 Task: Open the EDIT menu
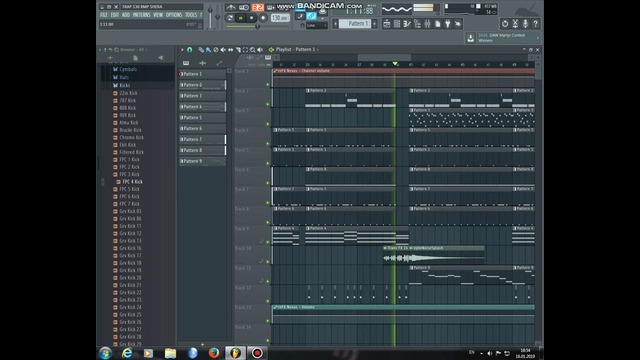click(115, 15)
